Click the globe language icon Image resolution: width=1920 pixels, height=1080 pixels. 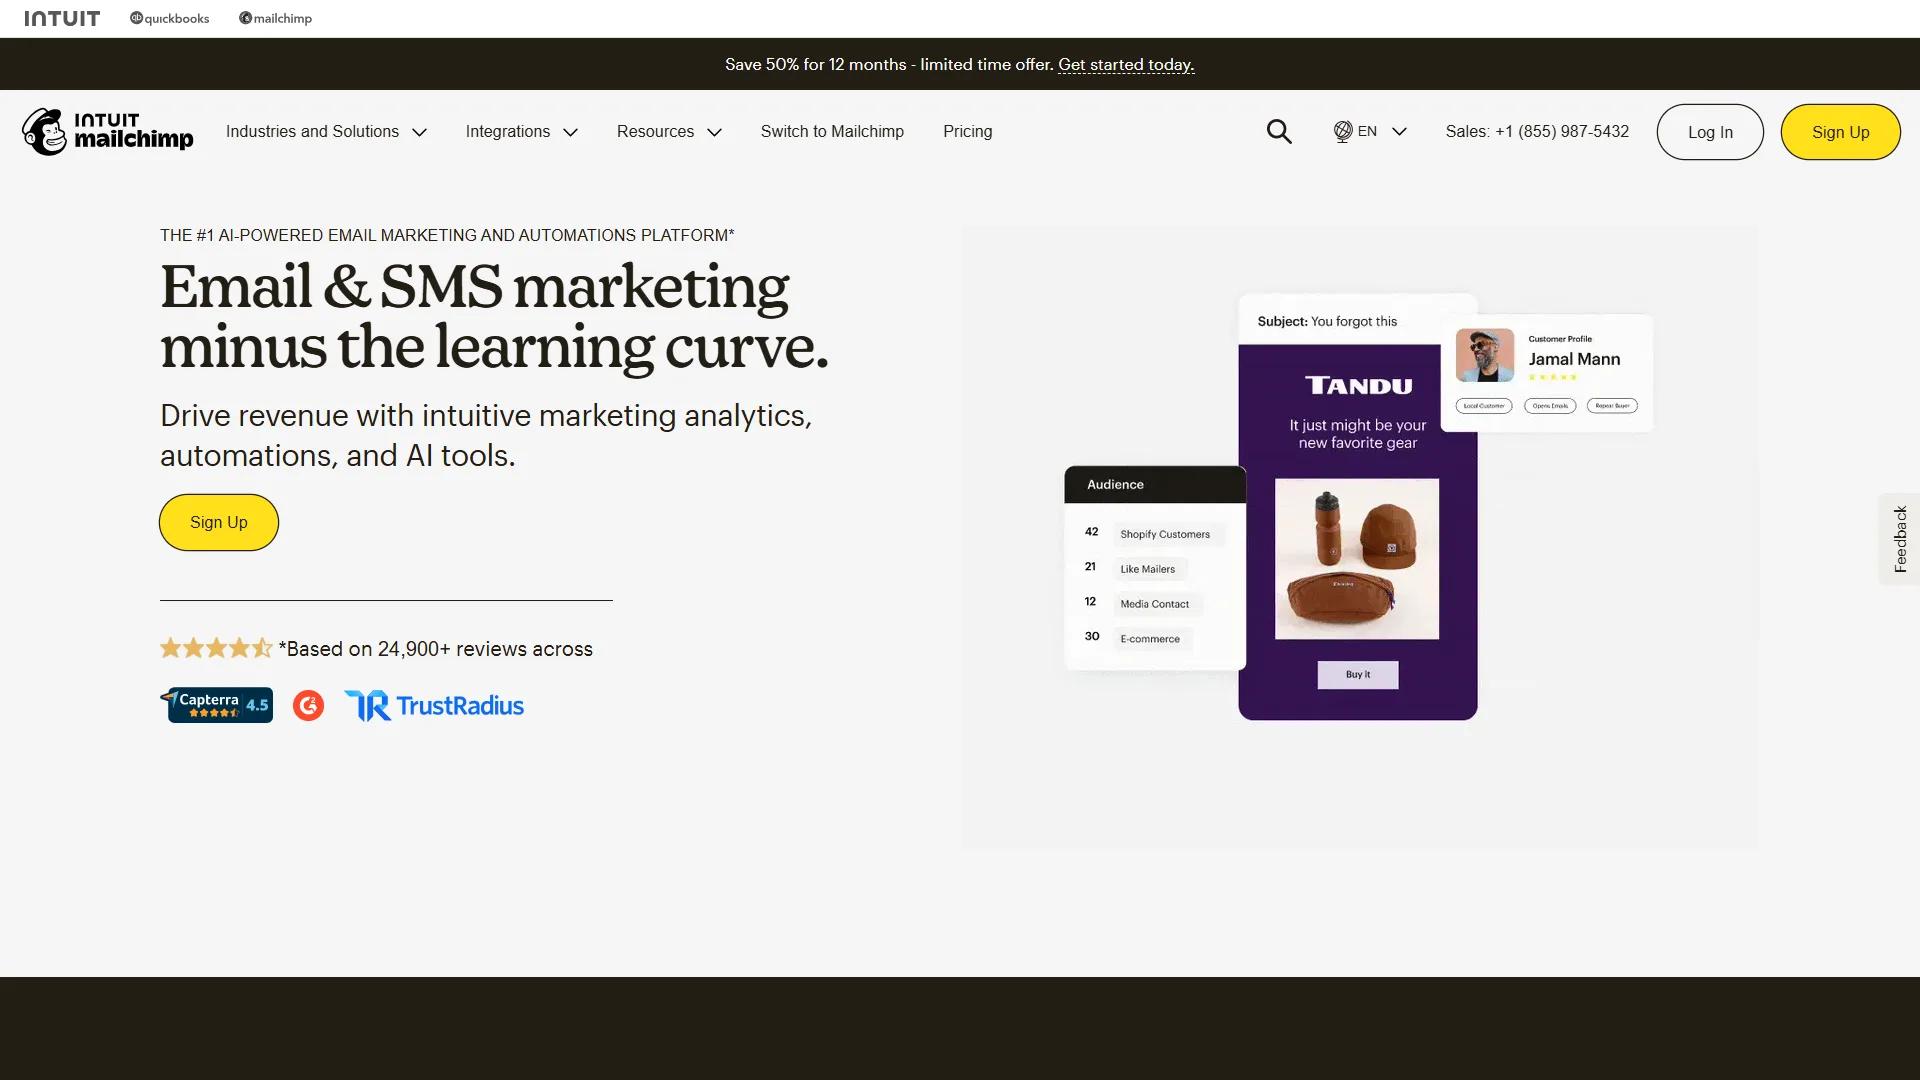pos(1343,131)
